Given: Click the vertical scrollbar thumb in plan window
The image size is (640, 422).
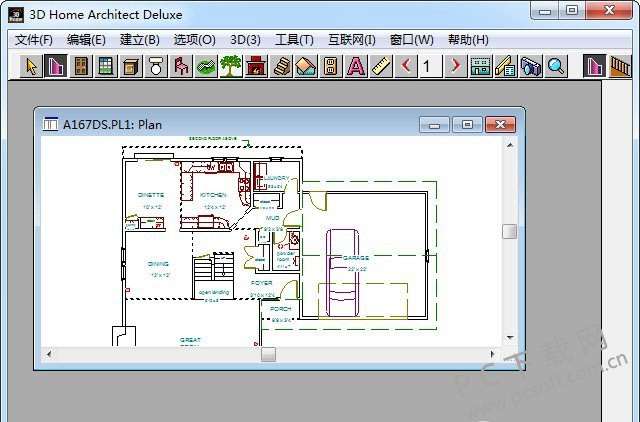Looking at the screenshot, I should click(510, 231).
